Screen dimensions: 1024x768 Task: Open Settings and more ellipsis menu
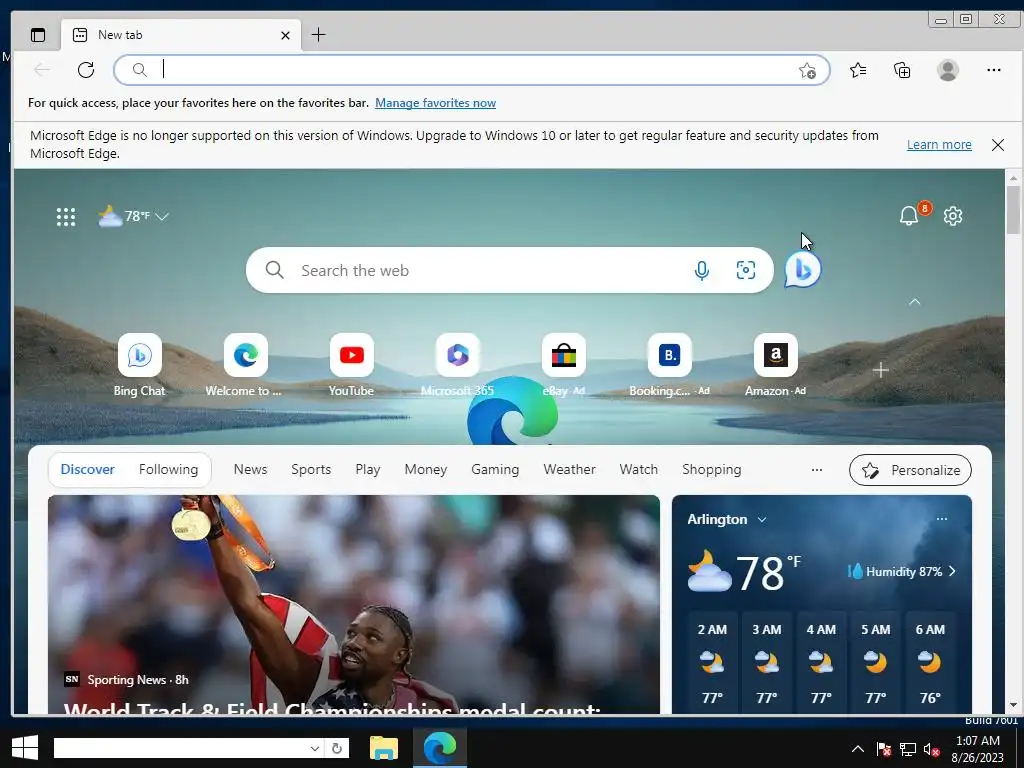click(x=994, y=70)
